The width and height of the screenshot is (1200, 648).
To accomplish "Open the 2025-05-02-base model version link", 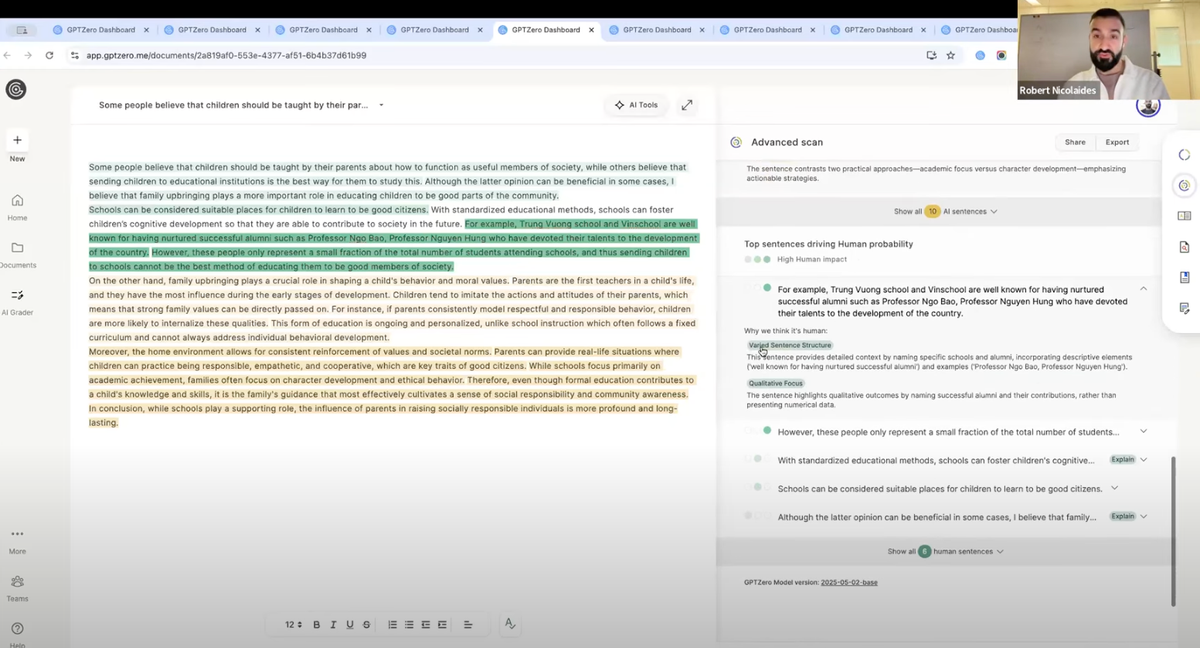I will pyautogui.click(x=848, y=582).
